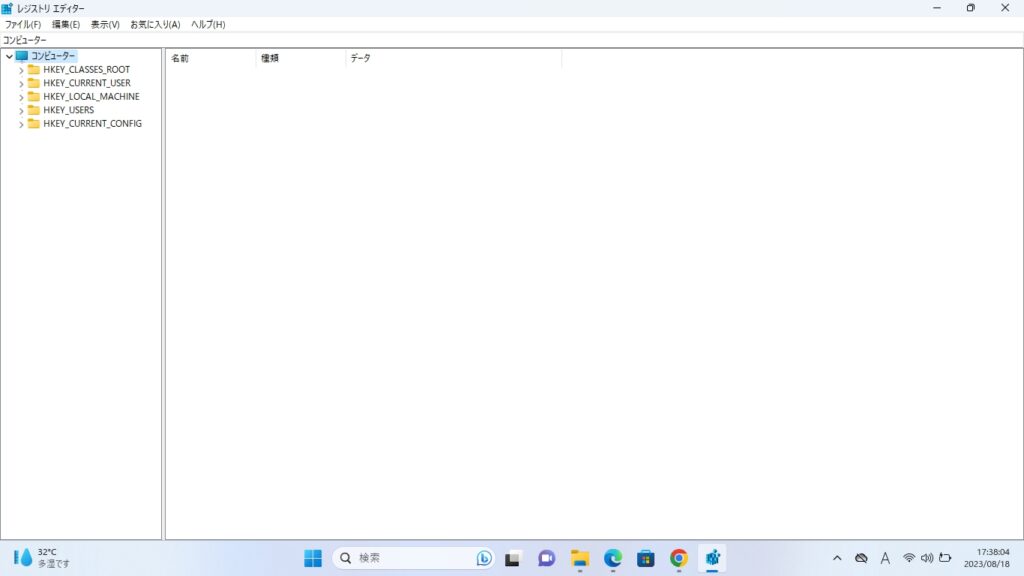Expand the HKEY_USERS tree node
This screenshot has height=576, width=1024.
[21, 111]
